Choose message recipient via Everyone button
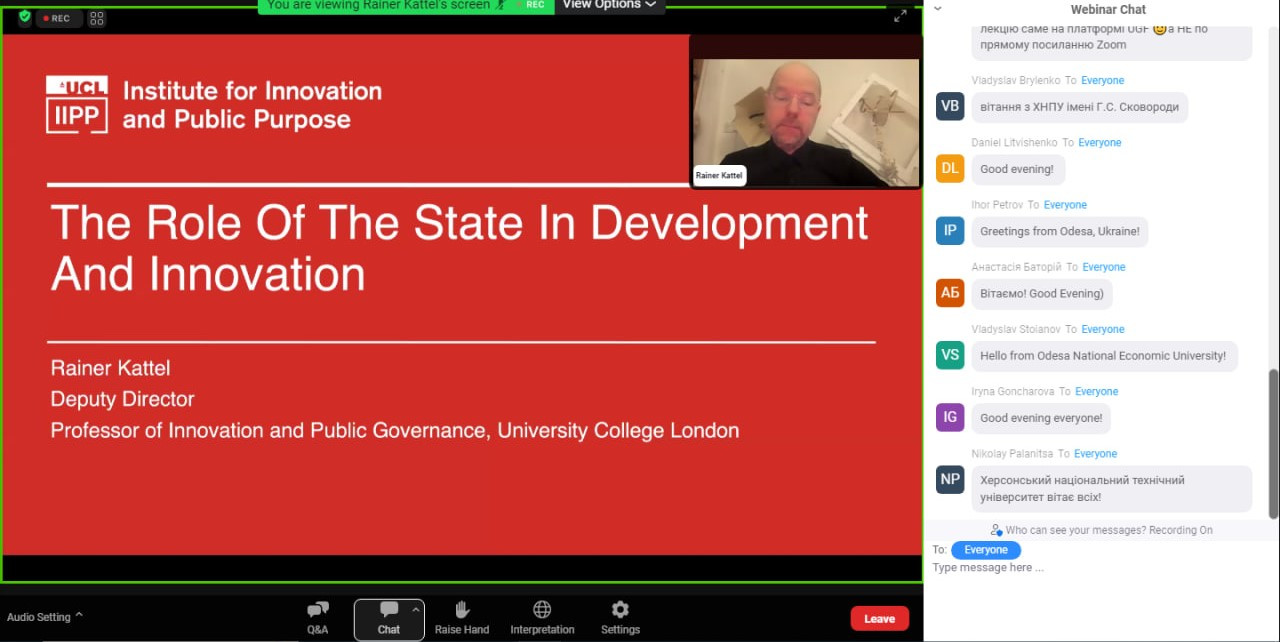The width and height of the screenshot is (1280, 642). (x=986, y=550)
